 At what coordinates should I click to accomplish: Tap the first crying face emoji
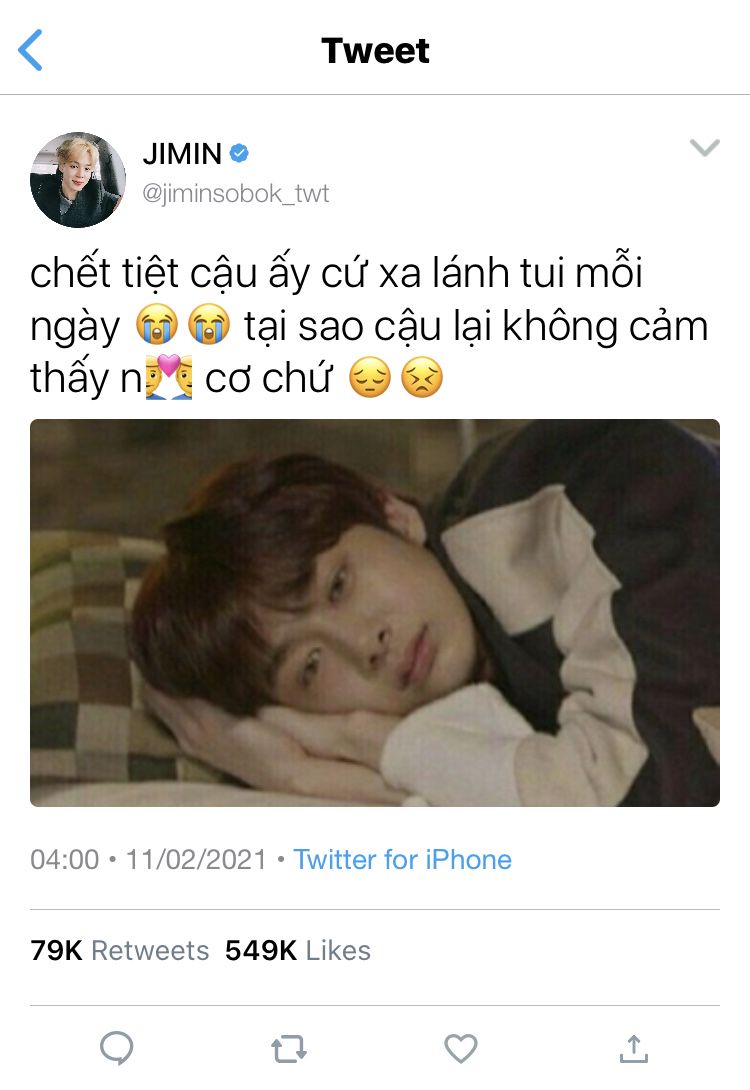[157, 325]
